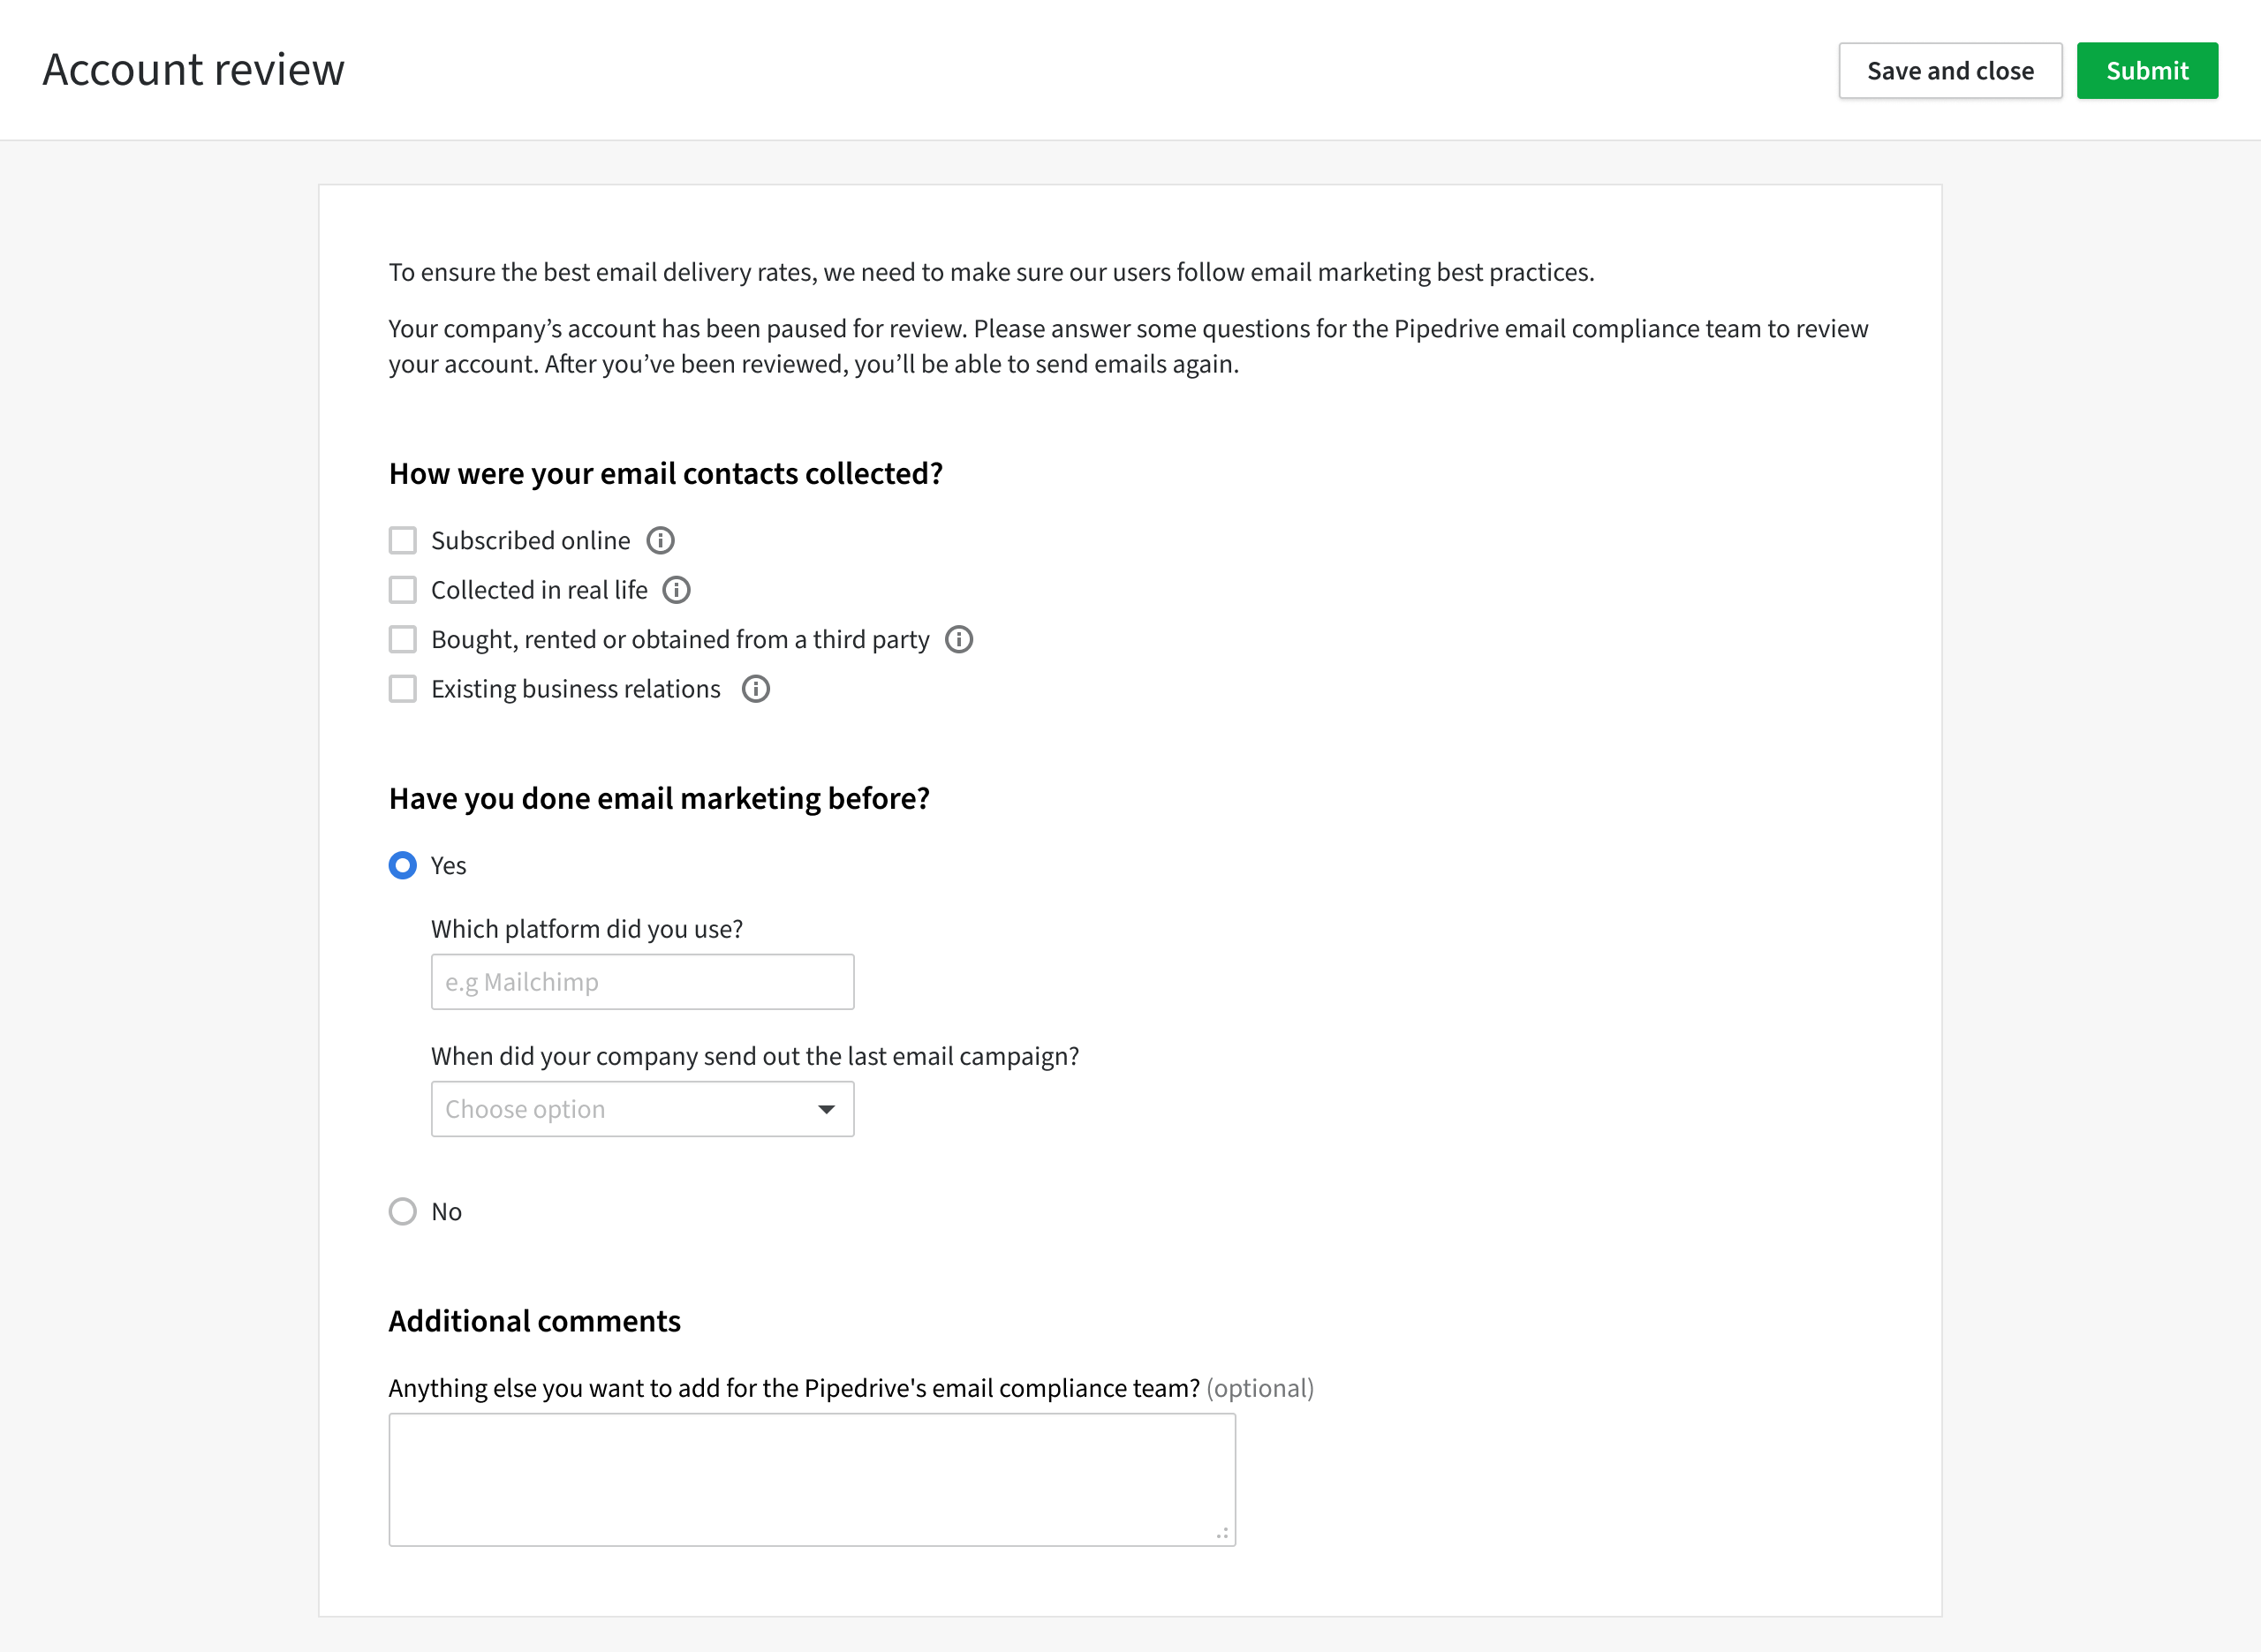2261x1652 pixels.
Task: Click the info icon next to 'Bought, rented or obtained'
Action: click(960, 639)
